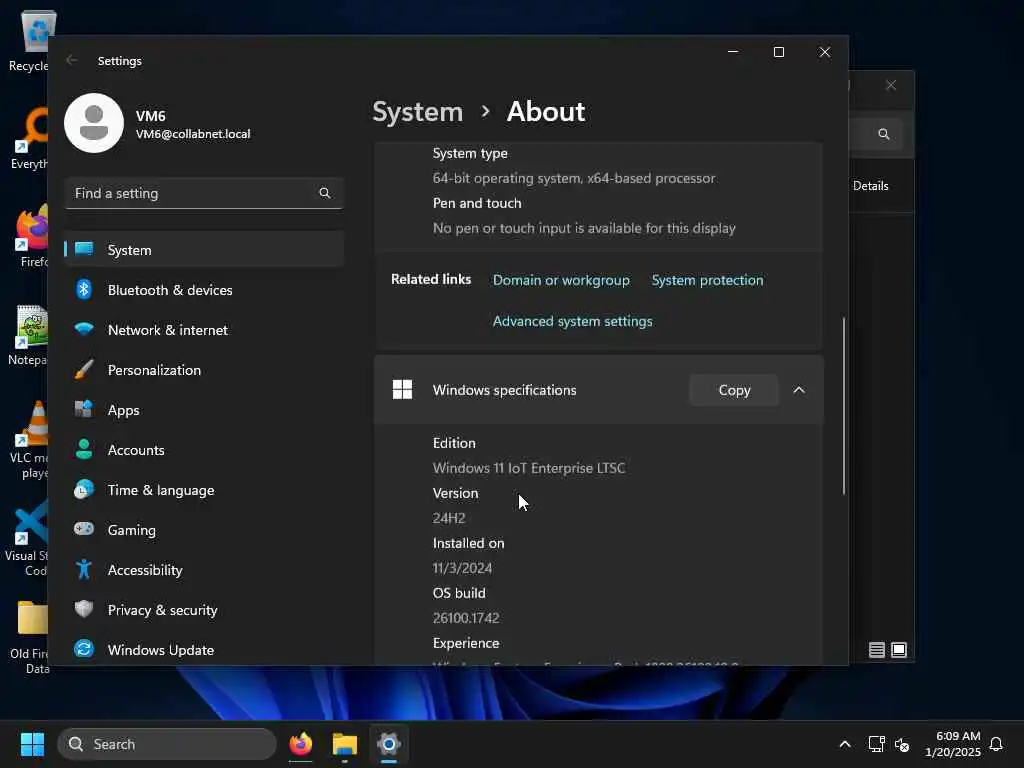Click the back arrow in Settings
The image size is (1024, 768).
point(71,61)
